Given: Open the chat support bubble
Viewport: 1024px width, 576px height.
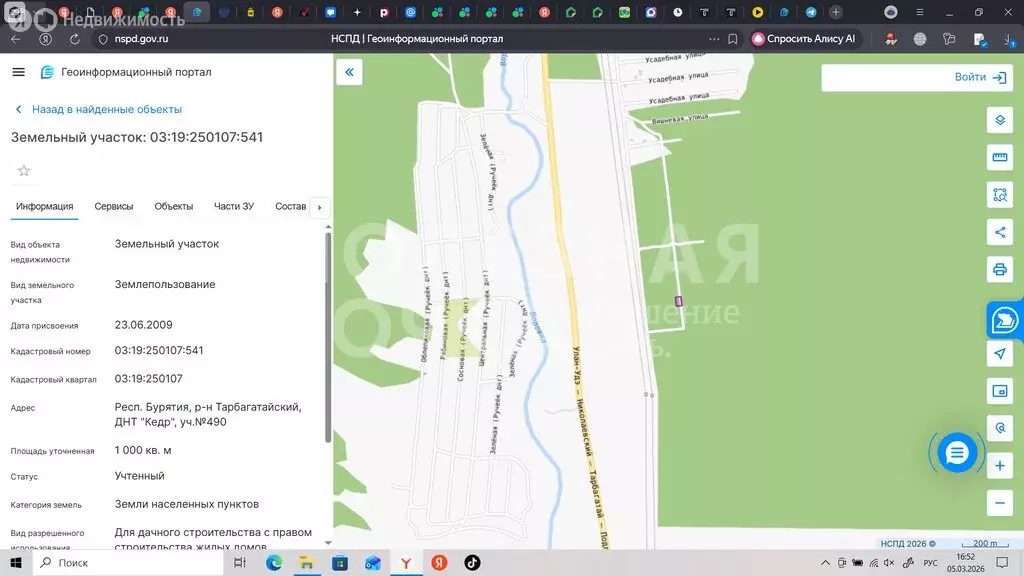Looking at the screenshot, I should 956,453.
